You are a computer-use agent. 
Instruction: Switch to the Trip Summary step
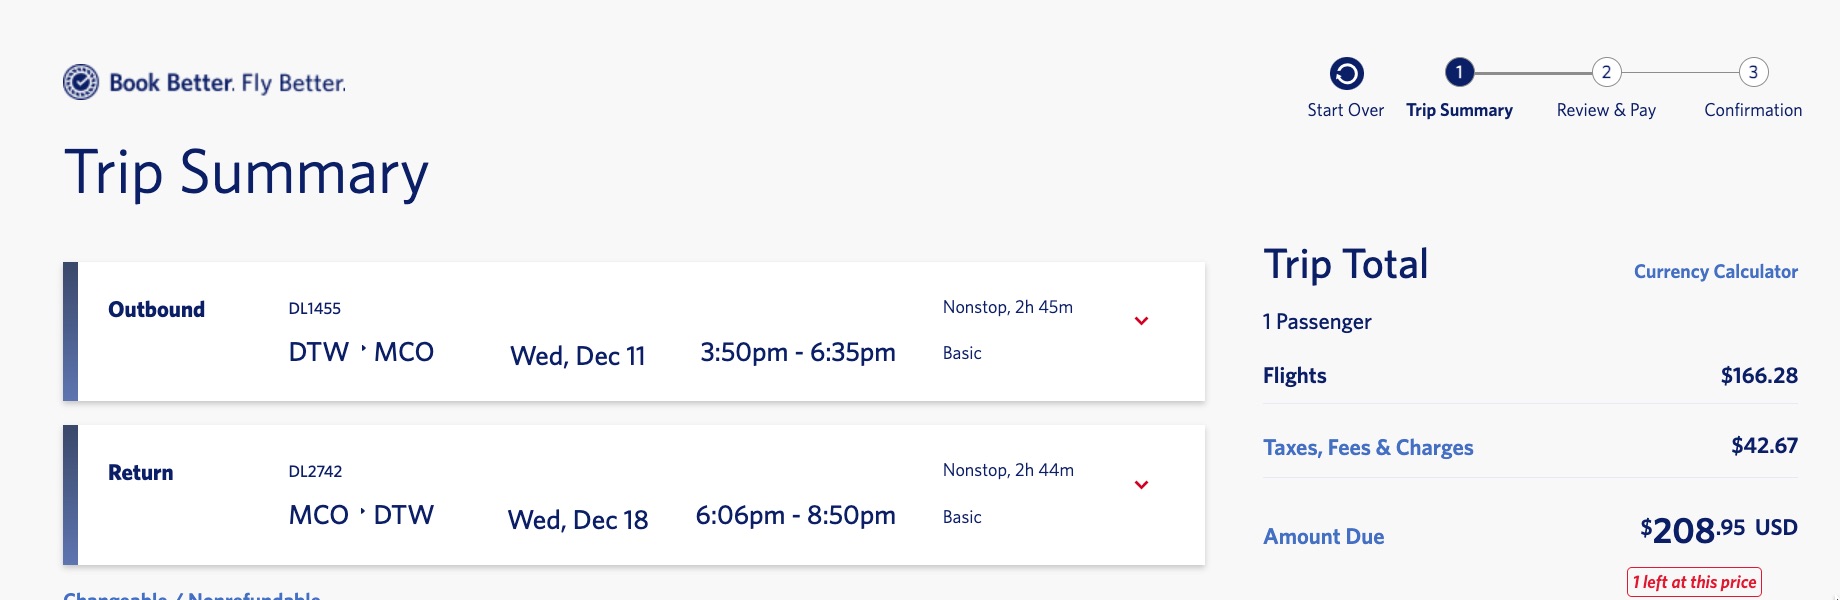[x=1459, y=110]
